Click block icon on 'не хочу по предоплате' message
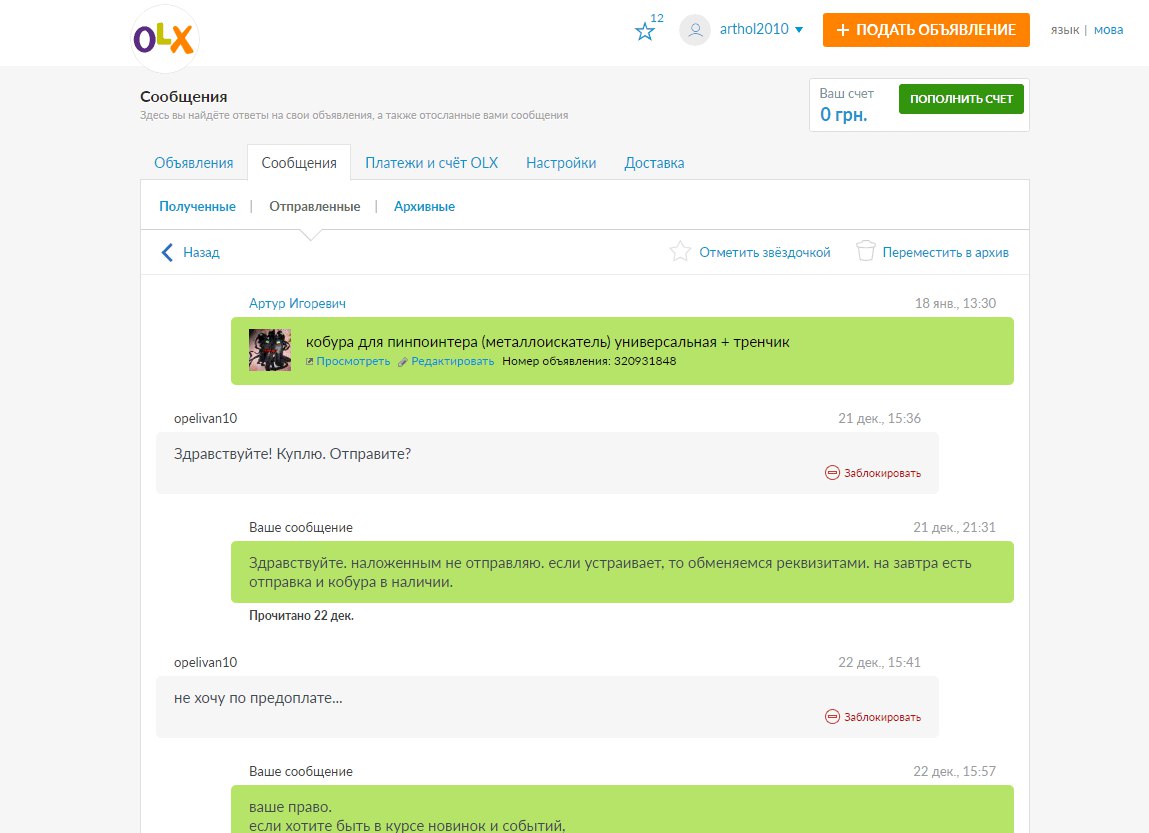Screen dimensions: 1149x833 [x=832, y=717]
